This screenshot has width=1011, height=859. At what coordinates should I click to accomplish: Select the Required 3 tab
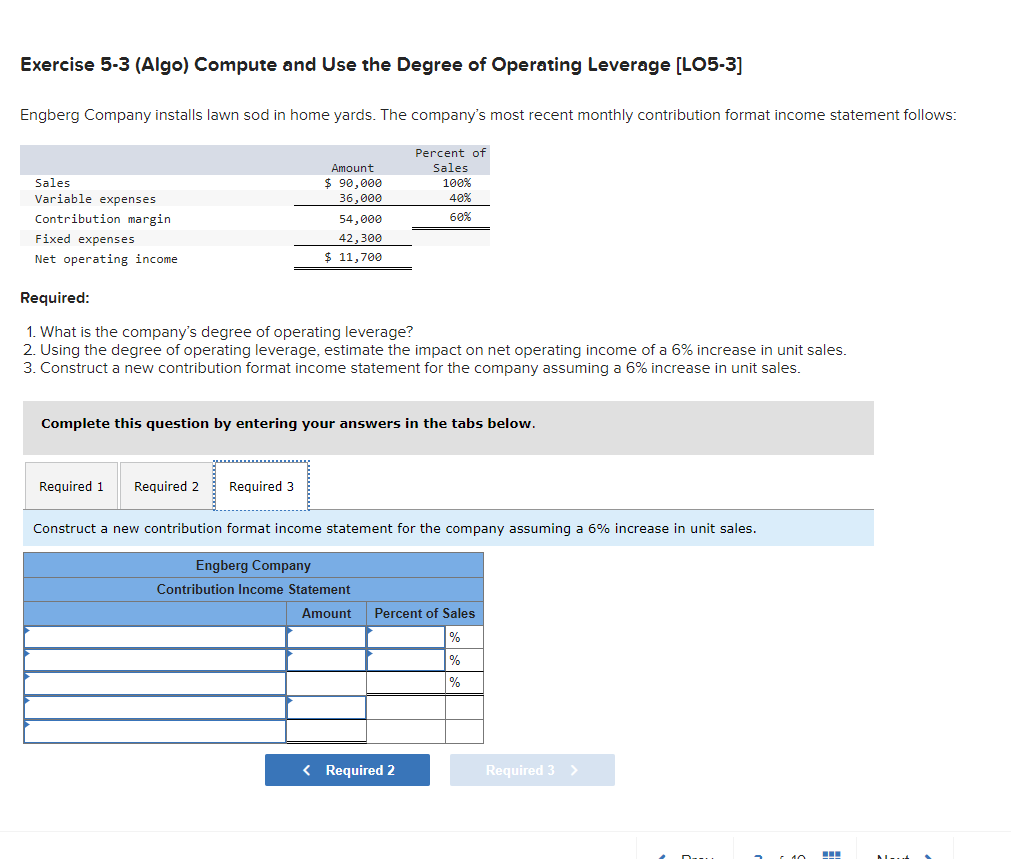point(261,486)
